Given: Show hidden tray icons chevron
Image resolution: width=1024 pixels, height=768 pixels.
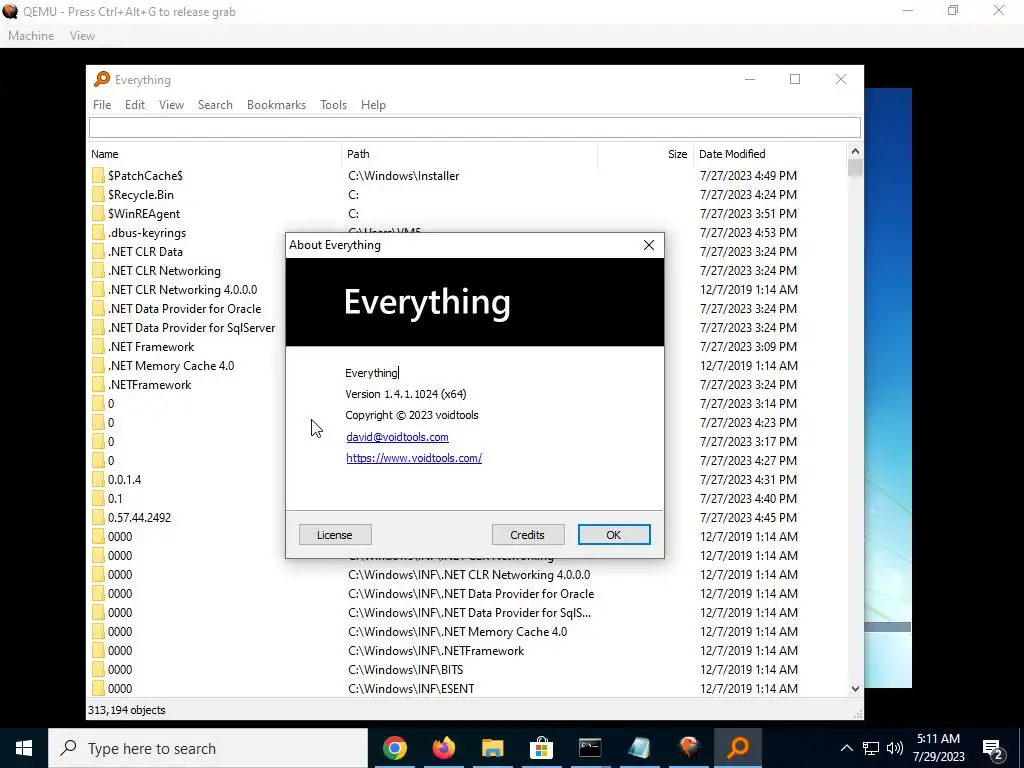Looking at the screenshot, I should (x=846, y=748).
